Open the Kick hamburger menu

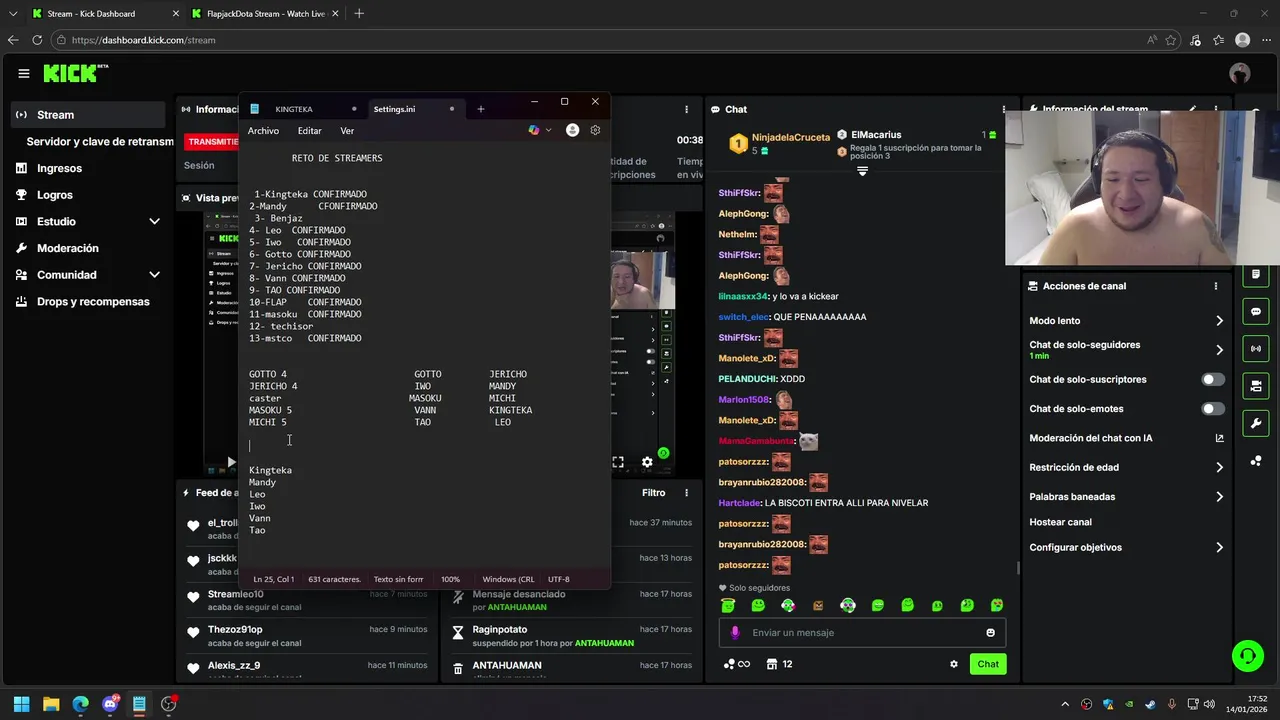pos(24,73)
